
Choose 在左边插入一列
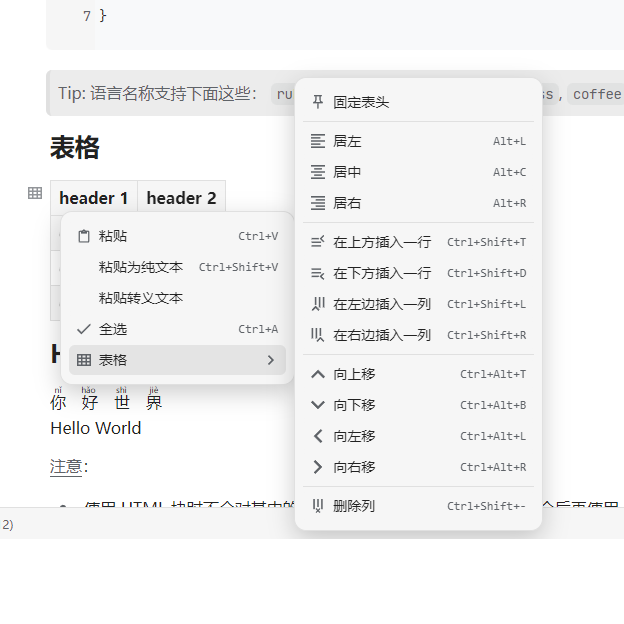pos(418,304)
